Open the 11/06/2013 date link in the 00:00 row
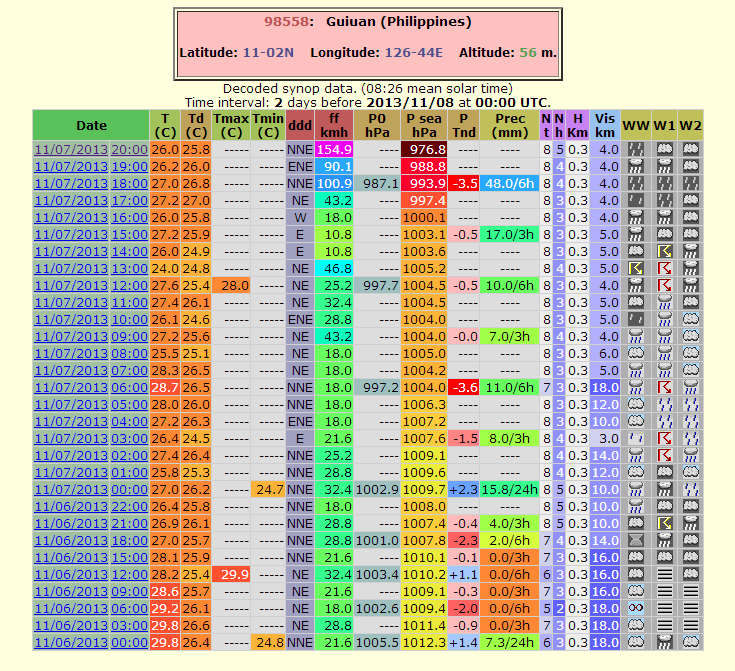This screenshot has width=735, height=671. click(70, 642)
